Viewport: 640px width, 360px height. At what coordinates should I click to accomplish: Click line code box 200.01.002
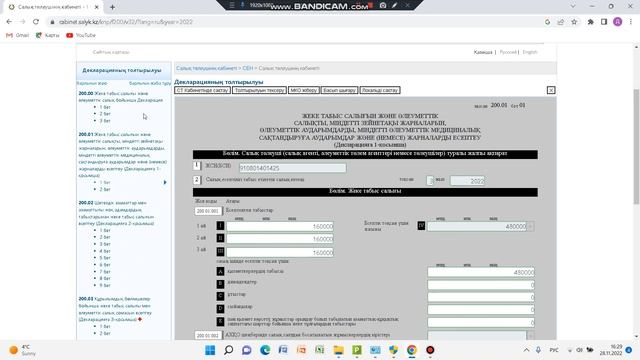[208, 335]
